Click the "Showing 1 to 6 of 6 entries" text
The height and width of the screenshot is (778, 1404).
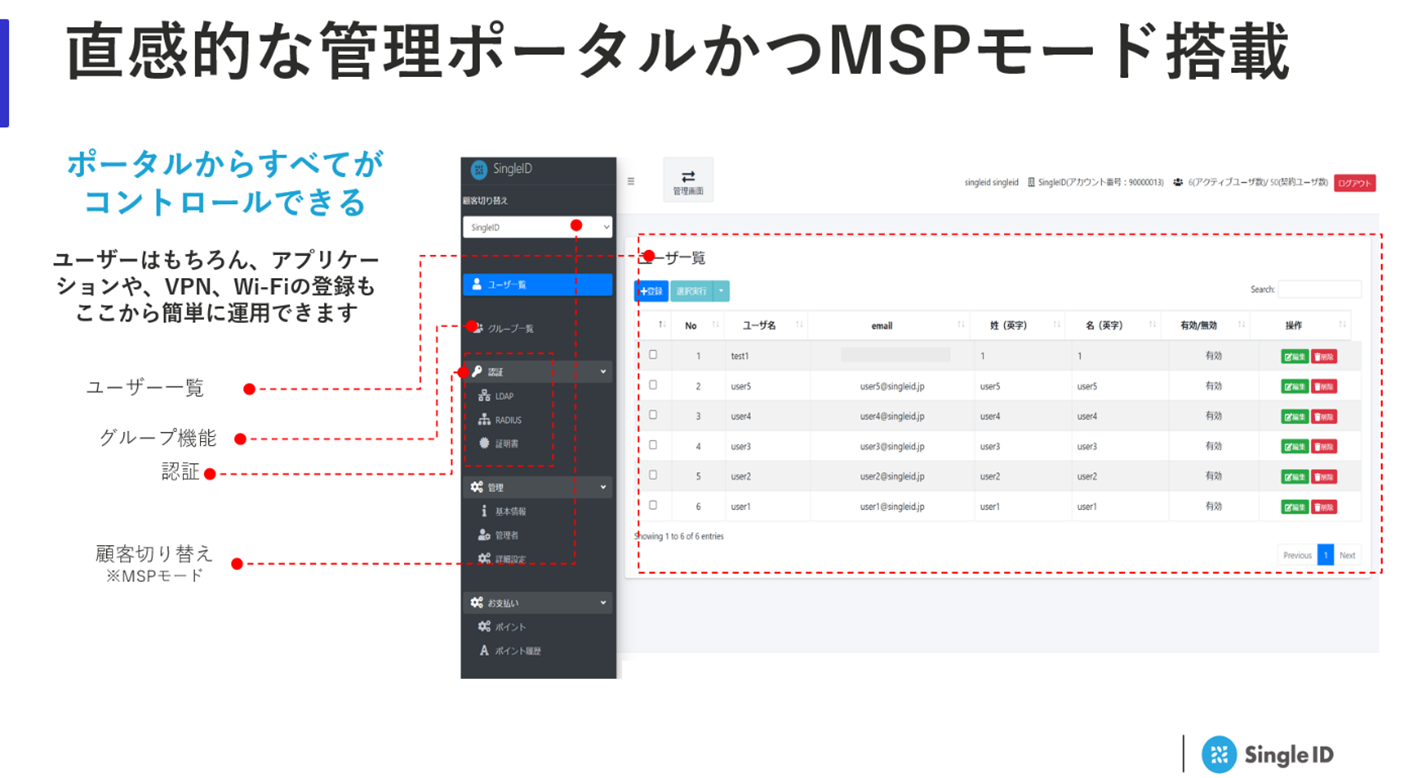[x=679, y=537]
